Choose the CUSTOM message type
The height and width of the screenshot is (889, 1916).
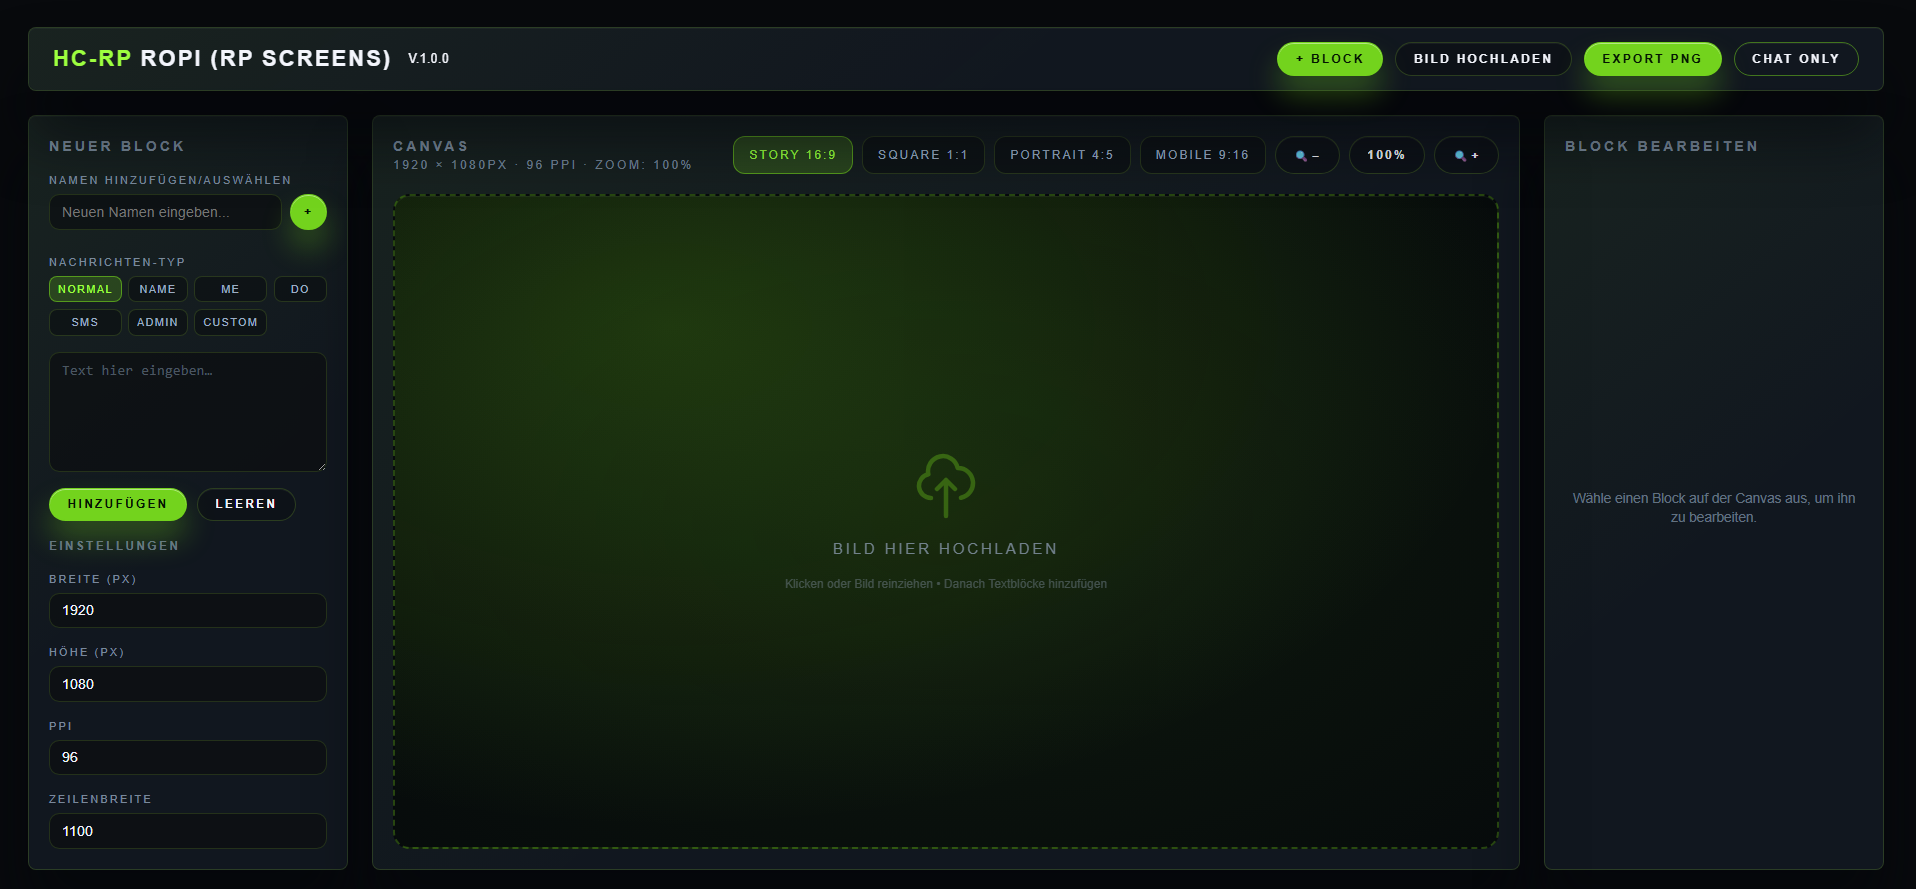(x=230, y=322)
